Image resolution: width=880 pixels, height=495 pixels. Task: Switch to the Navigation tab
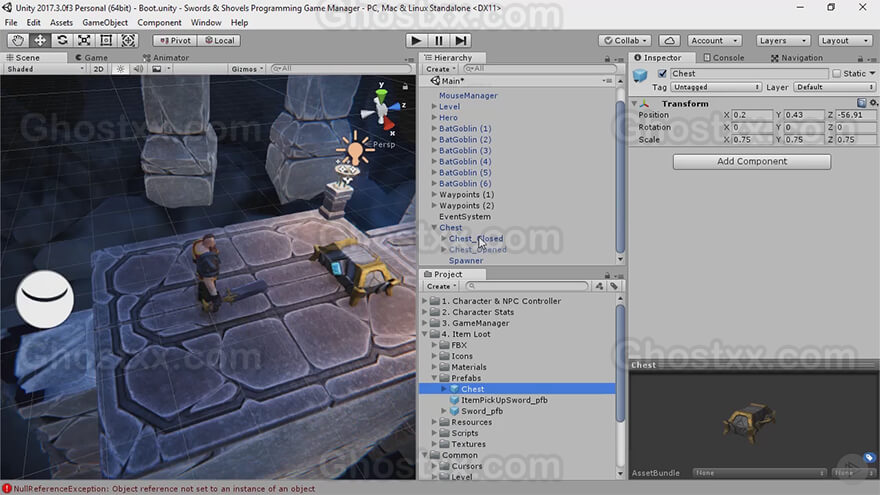(797, 58)
